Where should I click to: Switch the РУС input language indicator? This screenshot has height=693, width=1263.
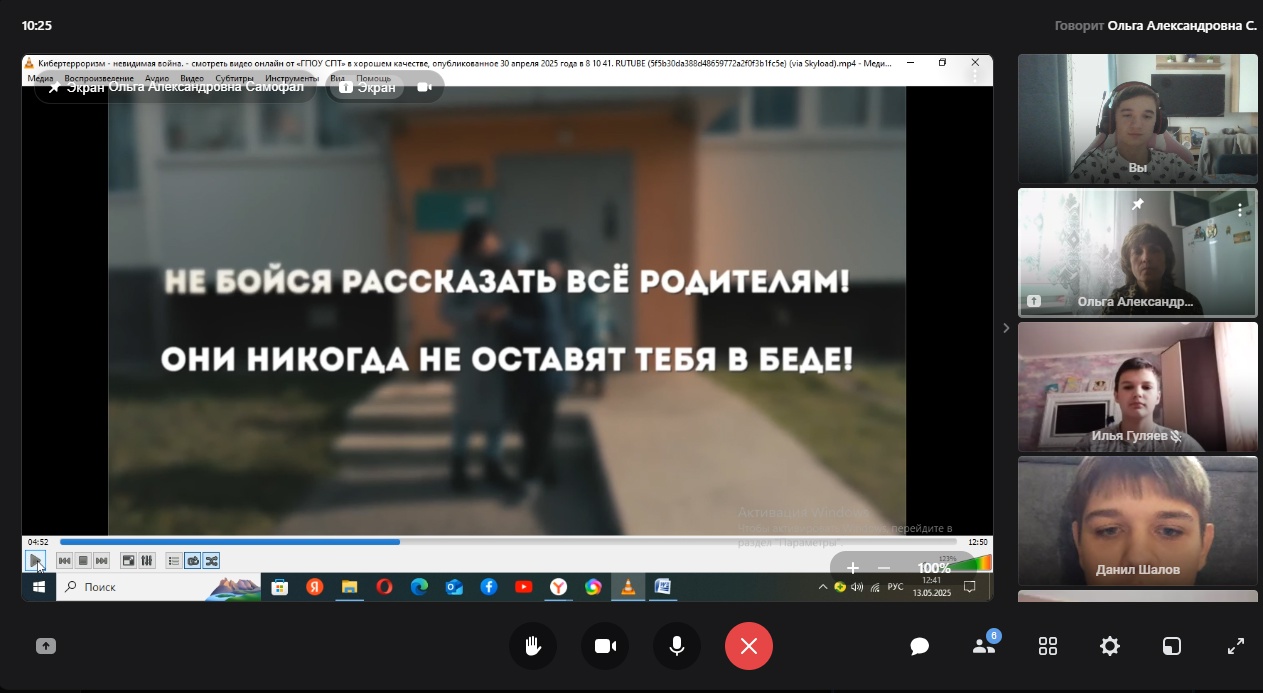pyautogui.click(x=895, y=587)
